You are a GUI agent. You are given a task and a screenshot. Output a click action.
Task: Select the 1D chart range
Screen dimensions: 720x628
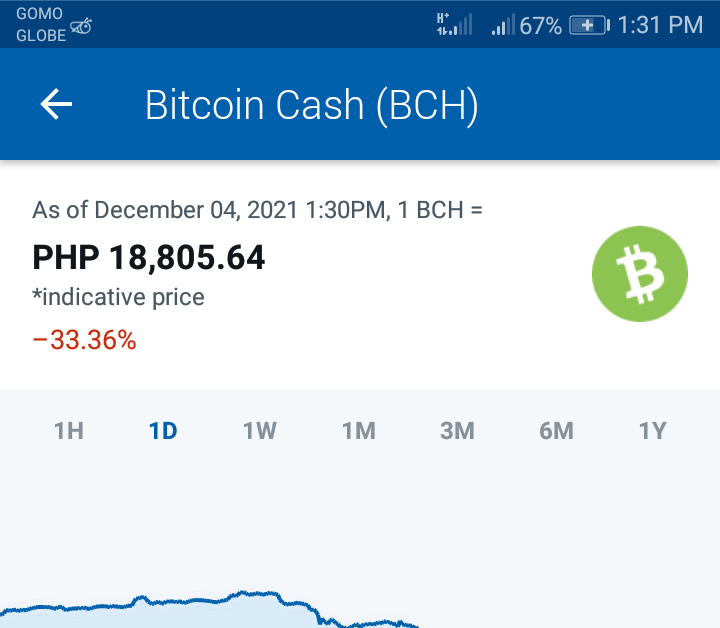[x=163, y=431]
